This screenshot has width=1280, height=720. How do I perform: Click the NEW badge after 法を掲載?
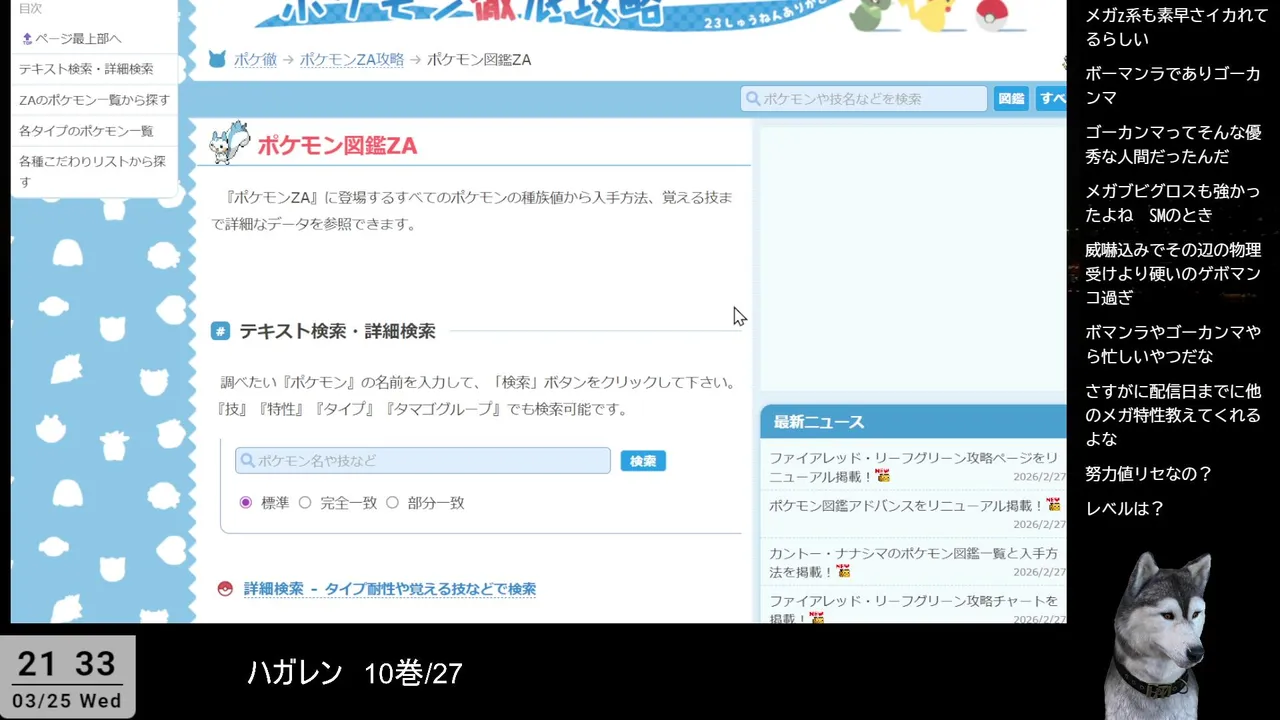tap(843, 571)
